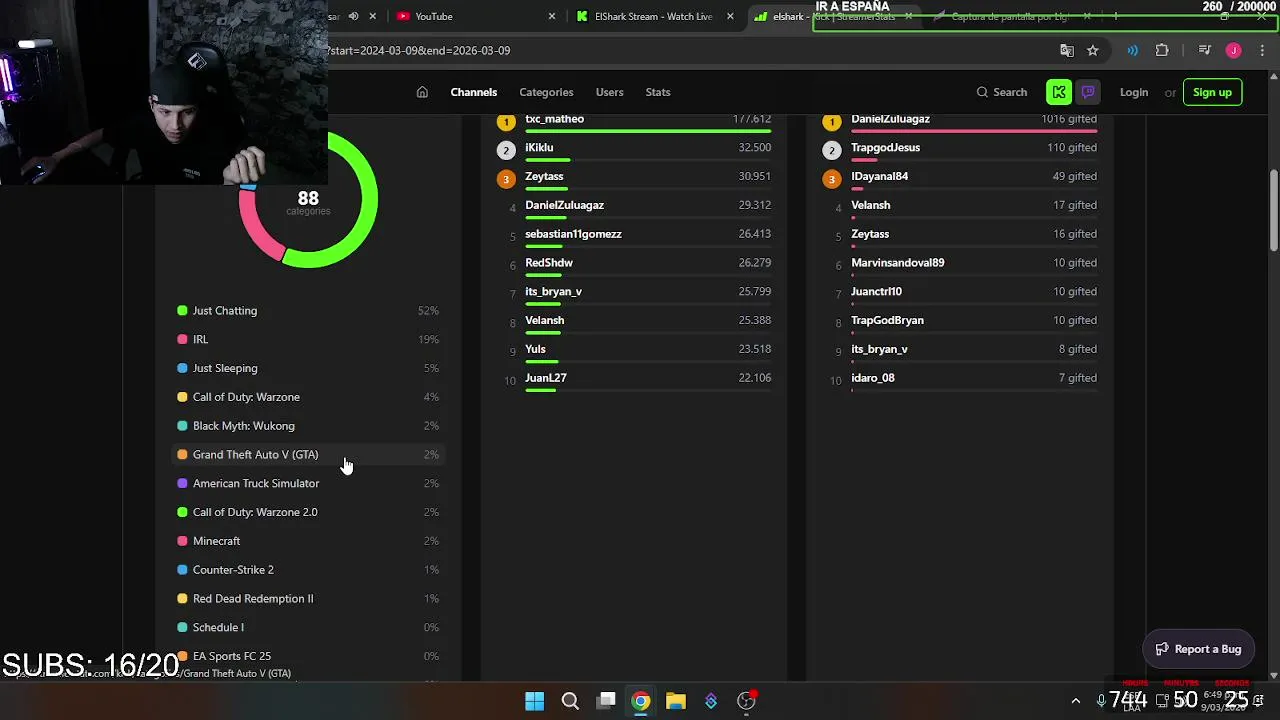
Task: Open Yuls in the chatters list
Action: 535,349
